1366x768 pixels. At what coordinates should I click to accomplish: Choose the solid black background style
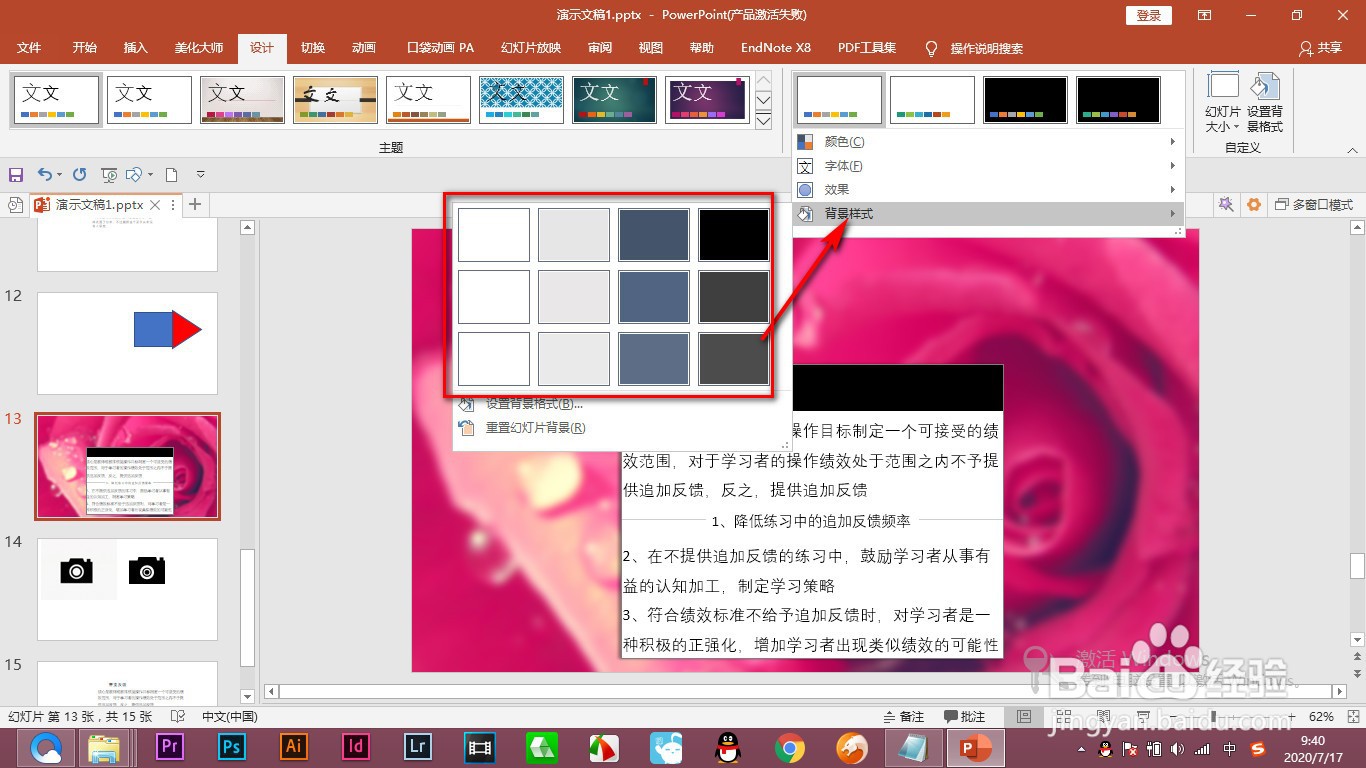point(734,235)
